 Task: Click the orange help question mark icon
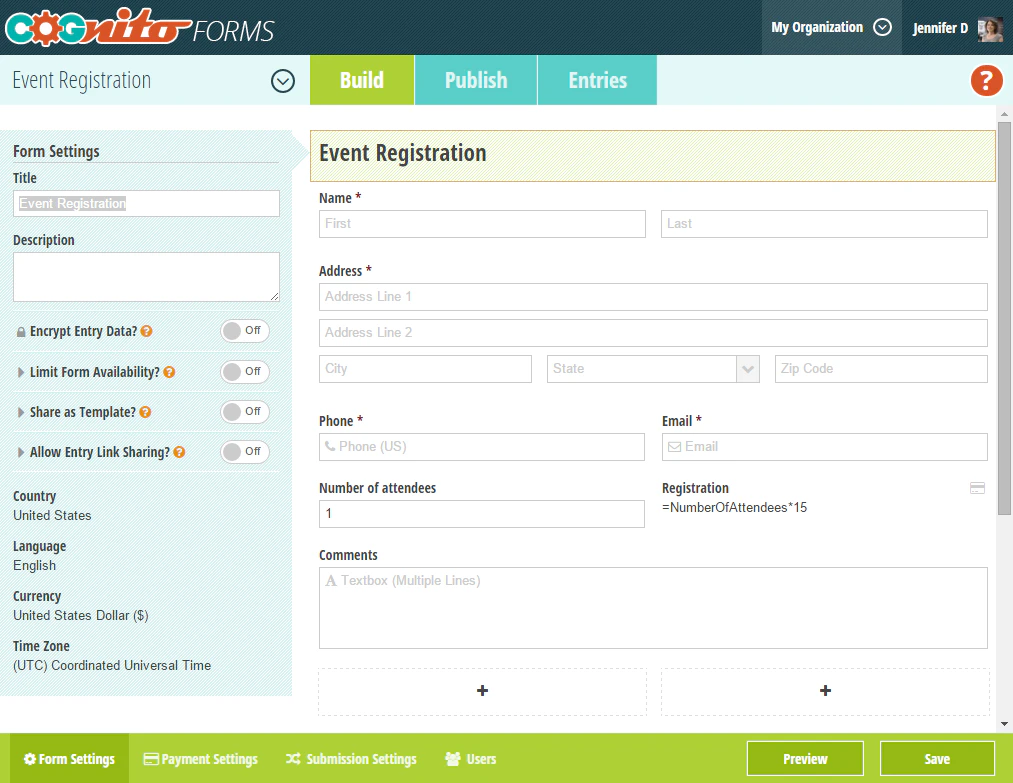[986, 80]
